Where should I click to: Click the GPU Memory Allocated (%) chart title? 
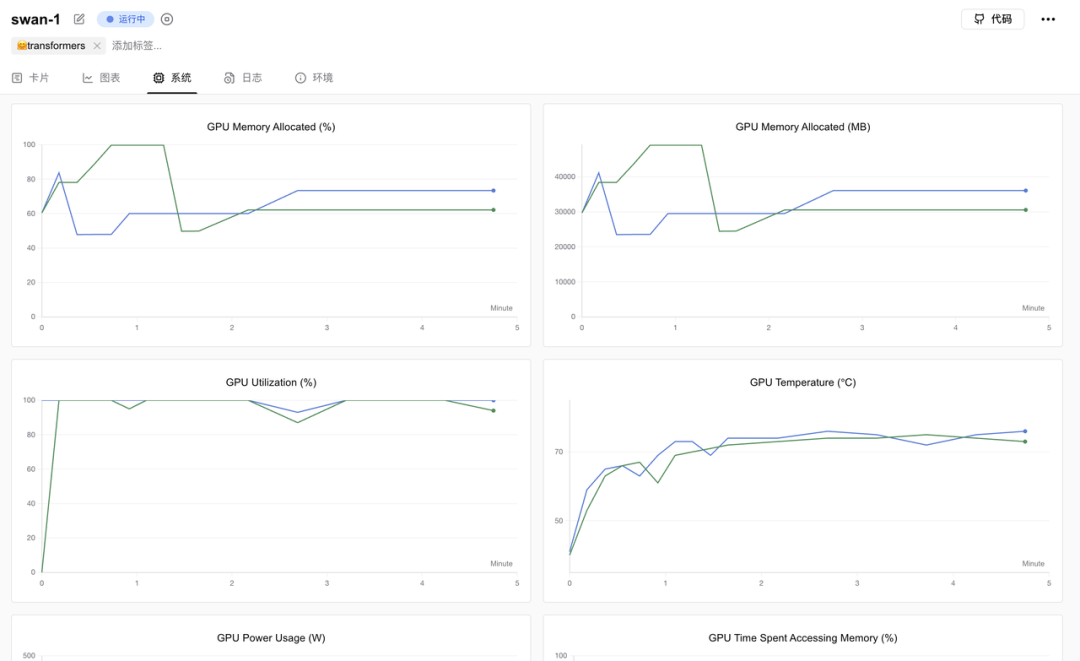pyautogui.click(x=271, y=127)
